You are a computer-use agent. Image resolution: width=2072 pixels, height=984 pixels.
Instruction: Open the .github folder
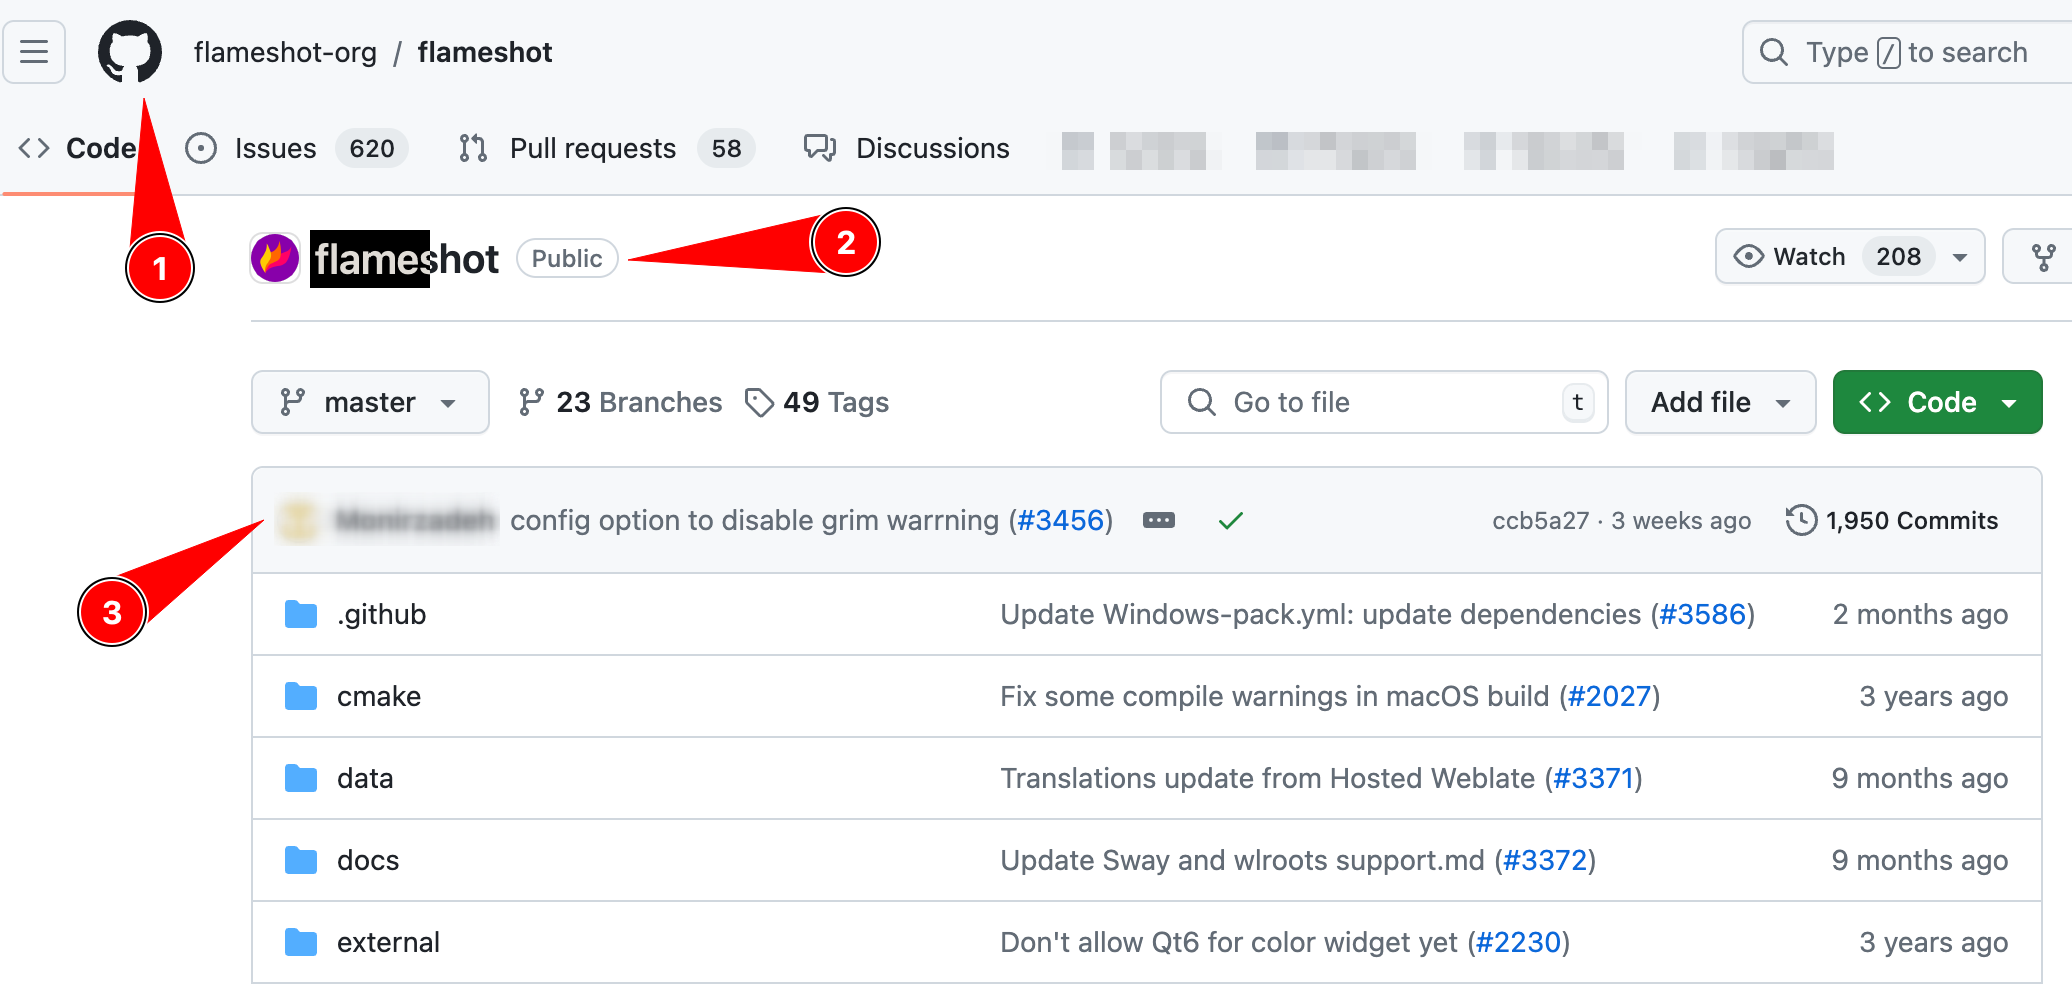coord(382,614)
